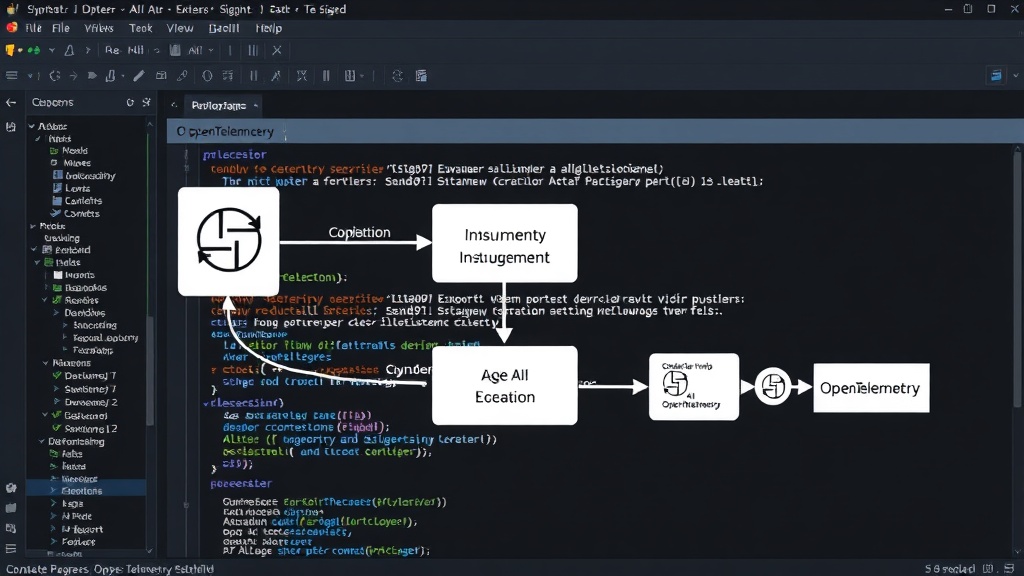The image size is (1024, 576).
Task: Click the last icon in status bar right corner
Action: point(1010,569)
